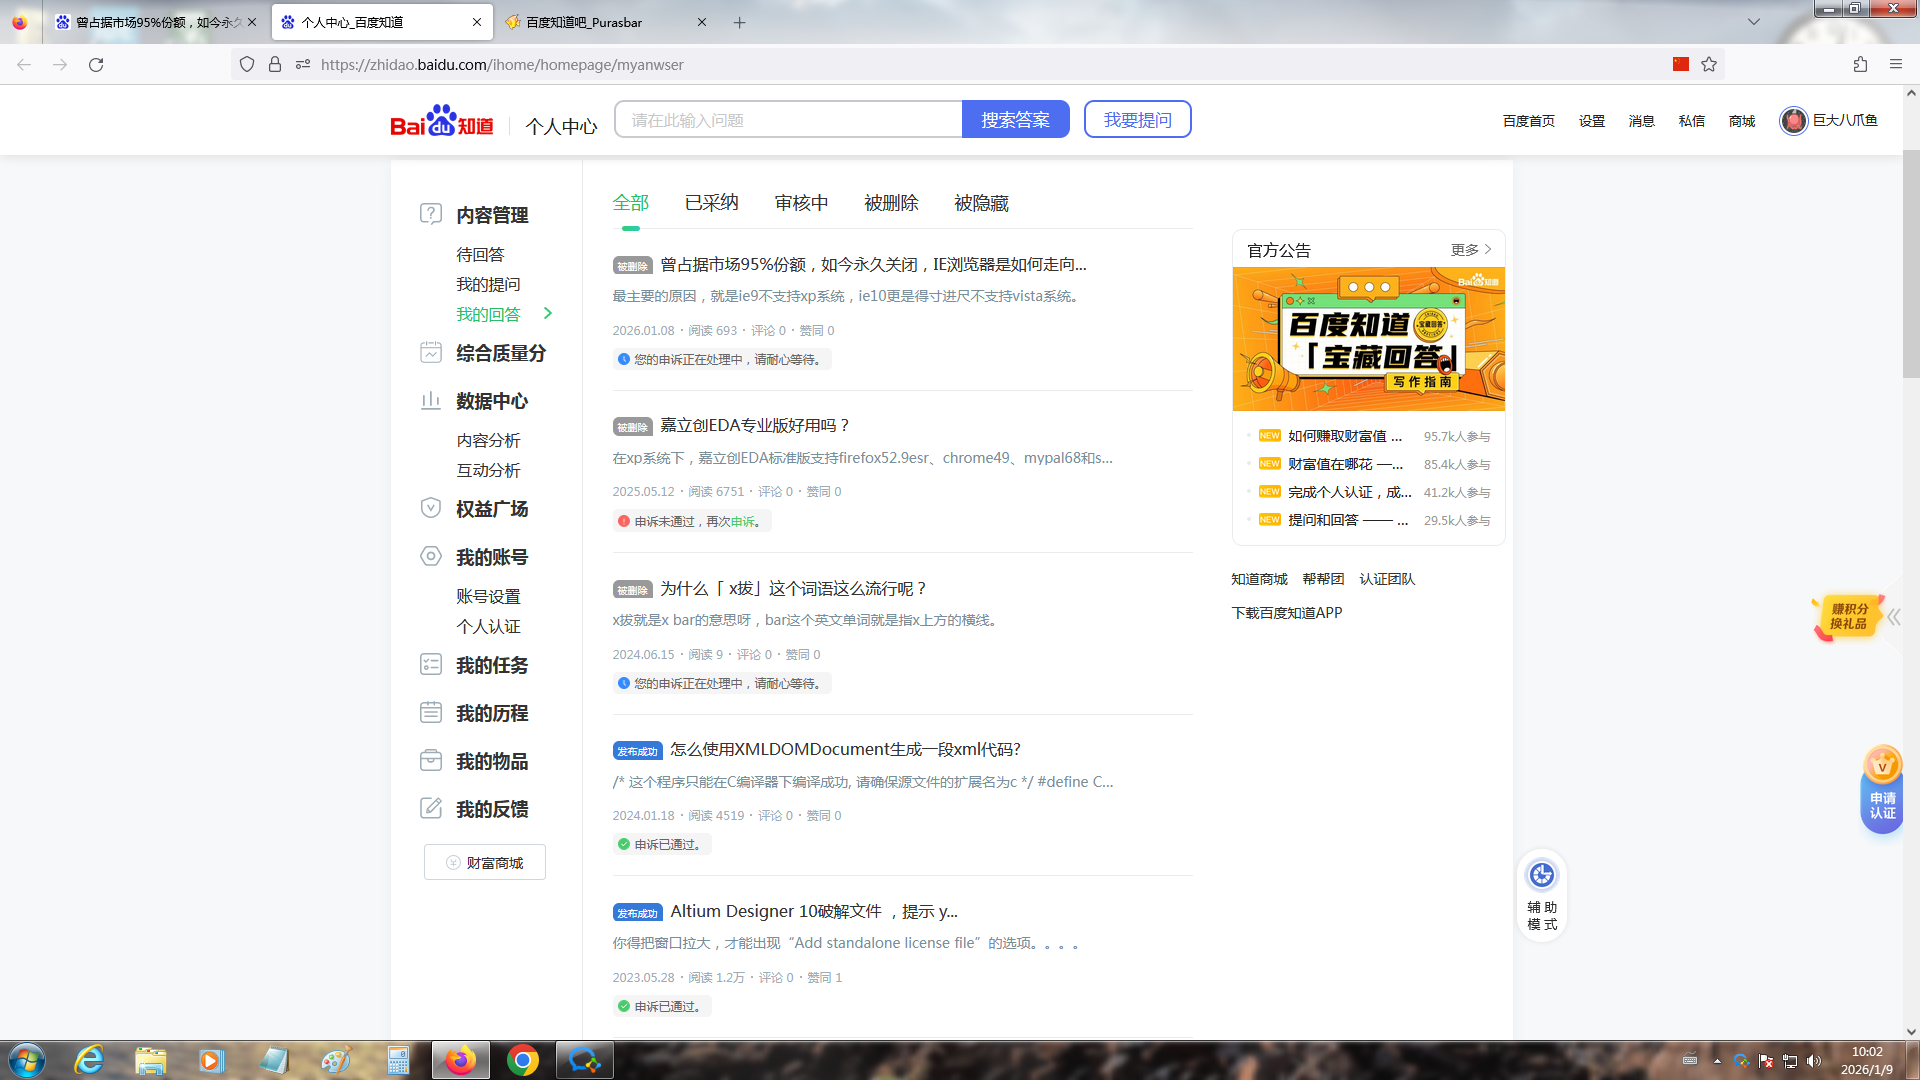Click the 内容管理 sidebar icon
This screenshot has height=1080, width=1920.
click(431, 214)
